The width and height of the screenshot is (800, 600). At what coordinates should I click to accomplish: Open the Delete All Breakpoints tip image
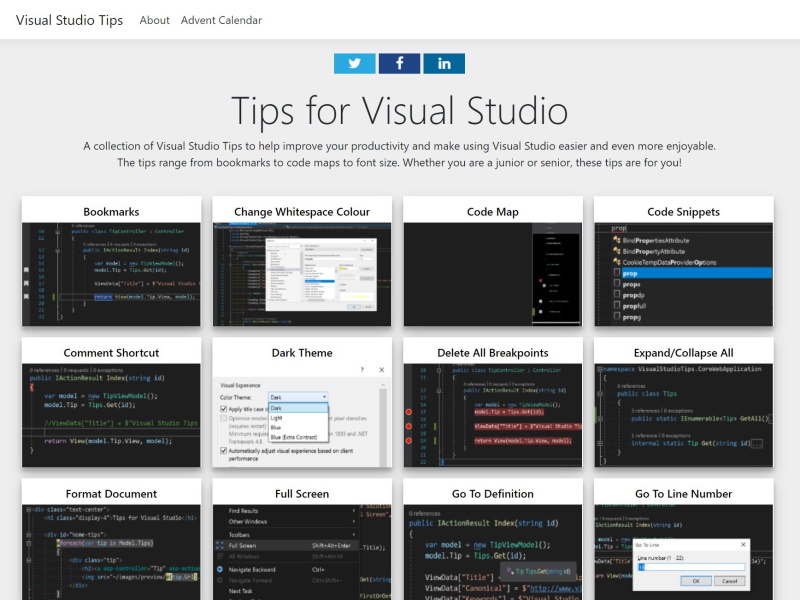[x=493, y=415]
